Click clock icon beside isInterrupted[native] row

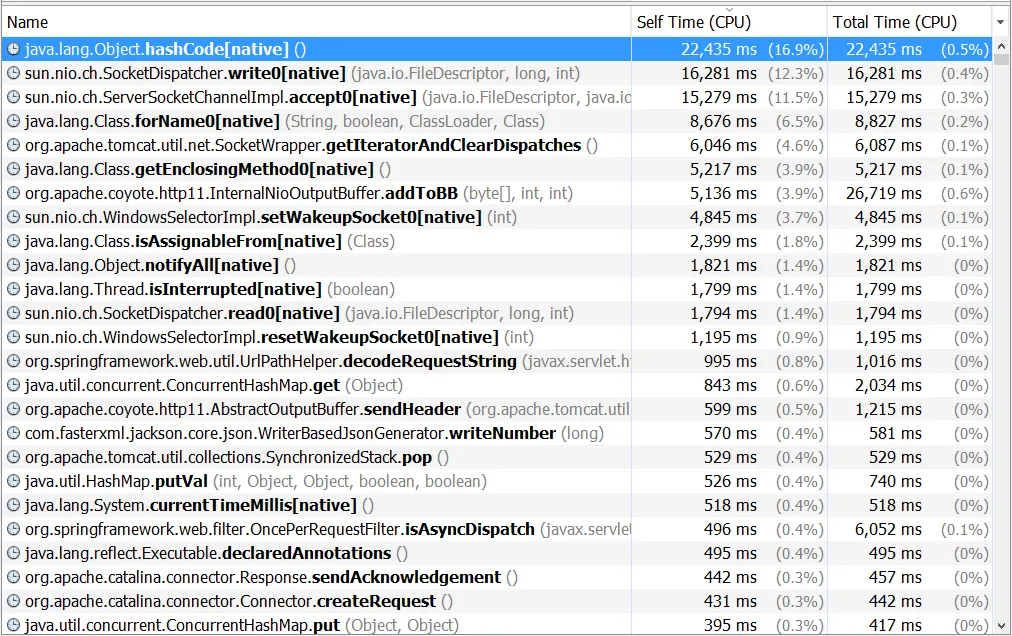tap(13, 289)
